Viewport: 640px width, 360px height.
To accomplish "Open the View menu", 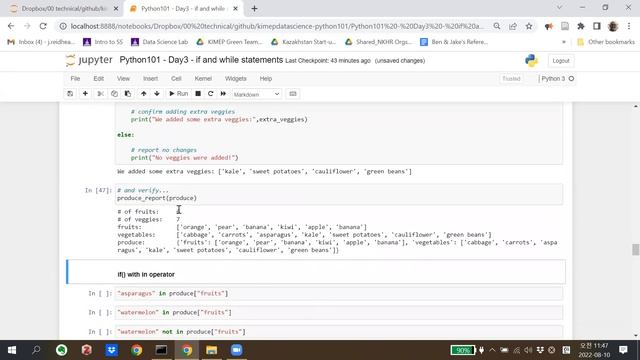I will coord(123,79).
